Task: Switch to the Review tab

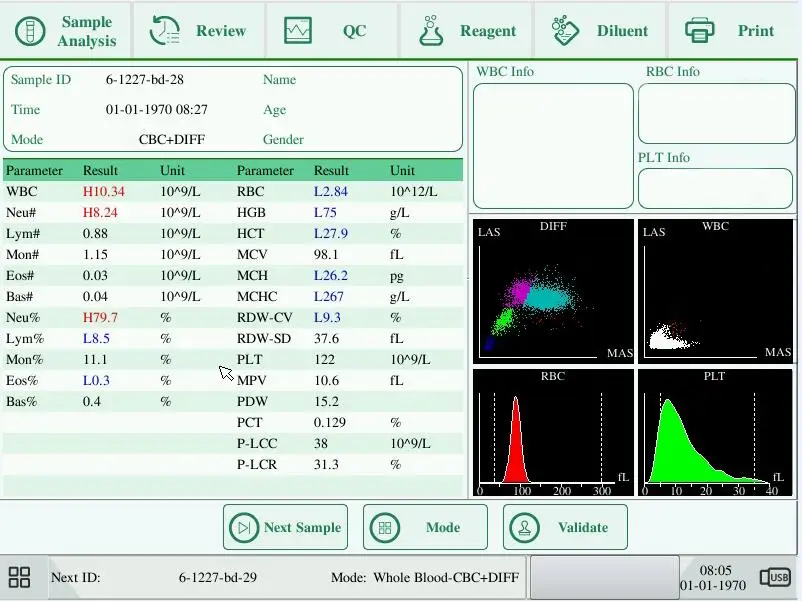Action: point(198,31)
